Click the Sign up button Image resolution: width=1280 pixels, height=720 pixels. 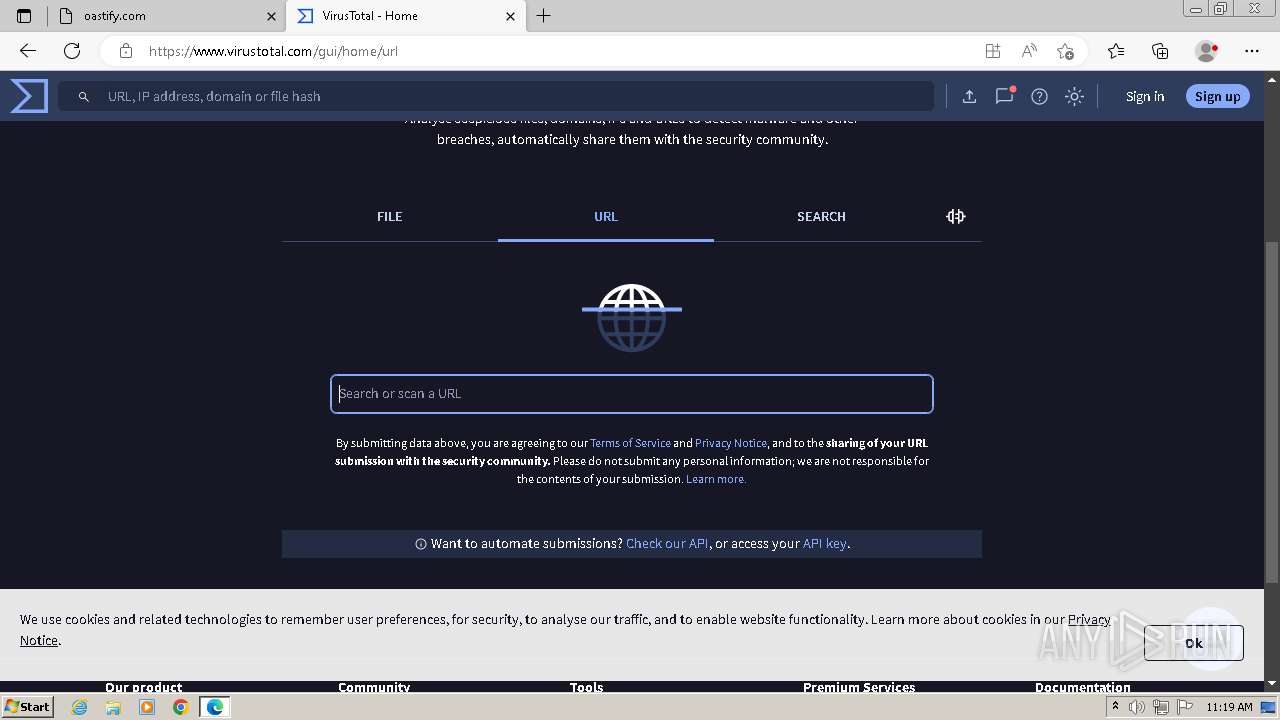point(1217,96)
